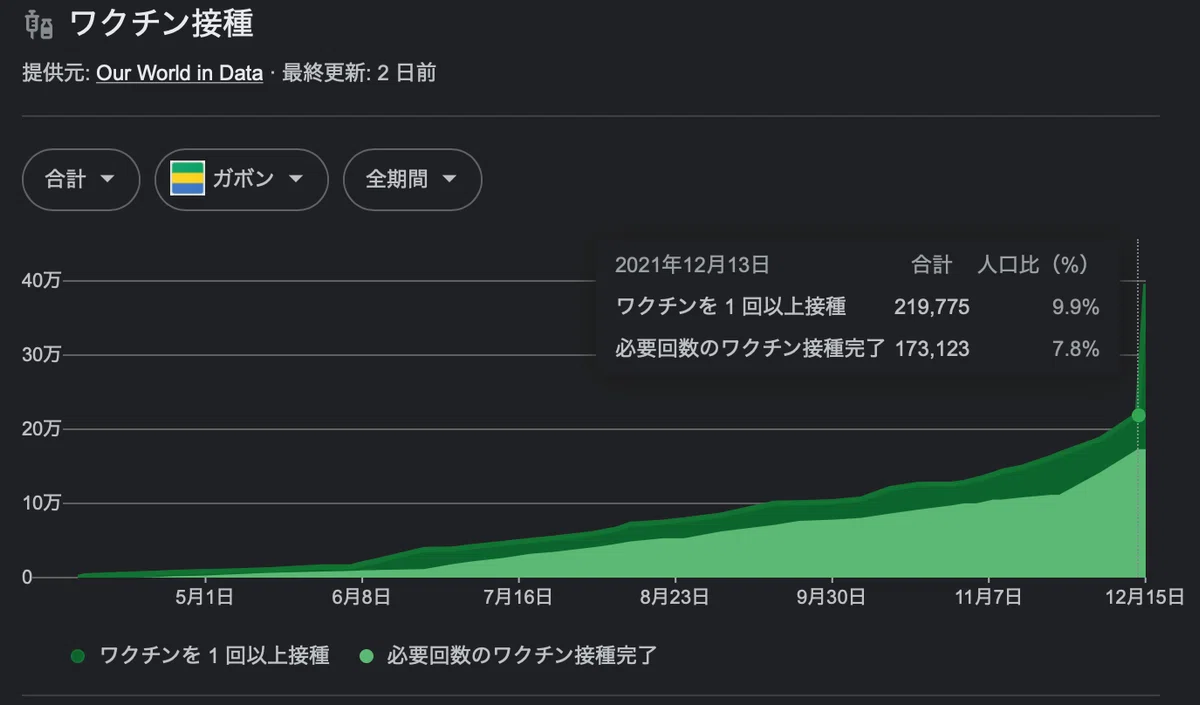The image size is (1200, 705).
Task: Click the arrow next to ガボン
Action: [295, 179]
